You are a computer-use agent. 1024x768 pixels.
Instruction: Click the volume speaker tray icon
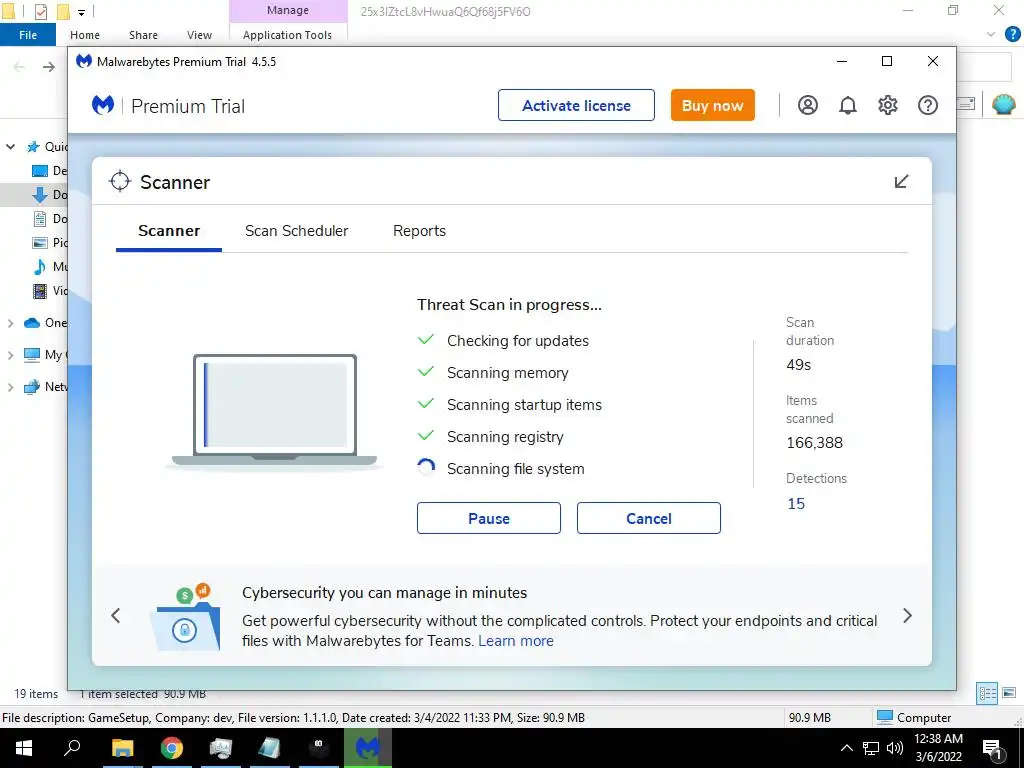click(895, 748)
